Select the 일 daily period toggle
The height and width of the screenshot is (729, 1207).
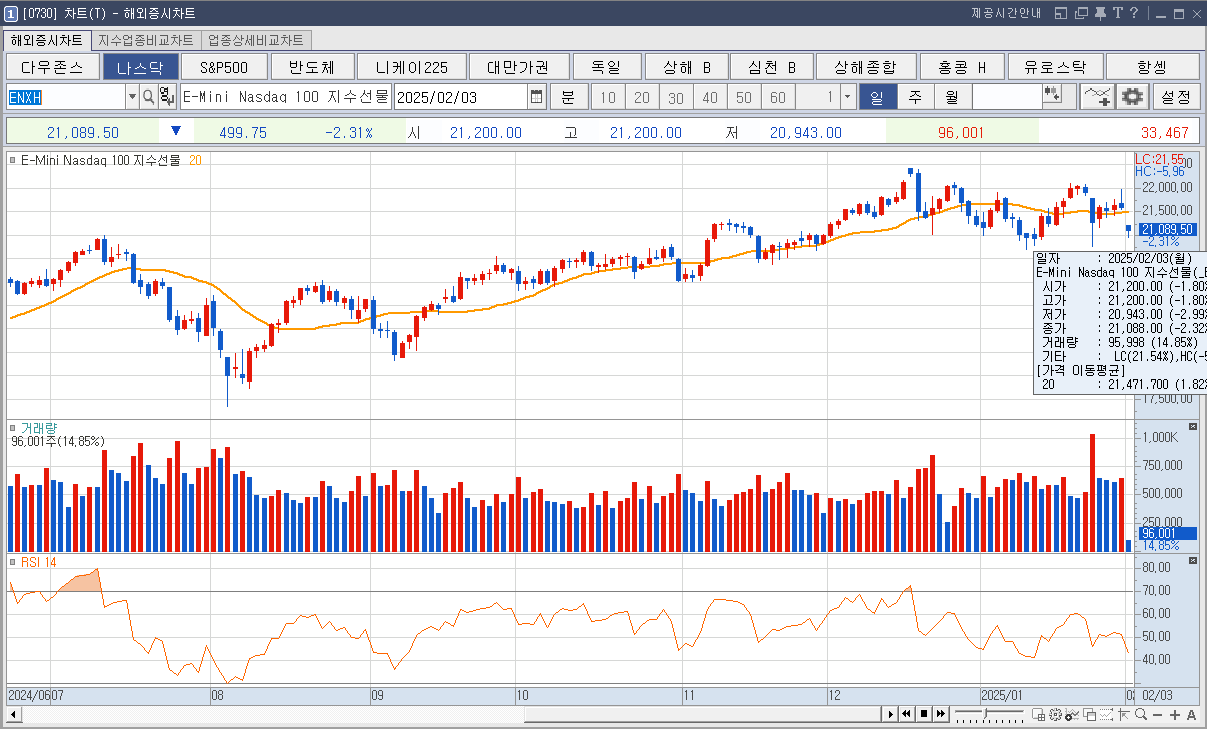[x=877, y=97]
